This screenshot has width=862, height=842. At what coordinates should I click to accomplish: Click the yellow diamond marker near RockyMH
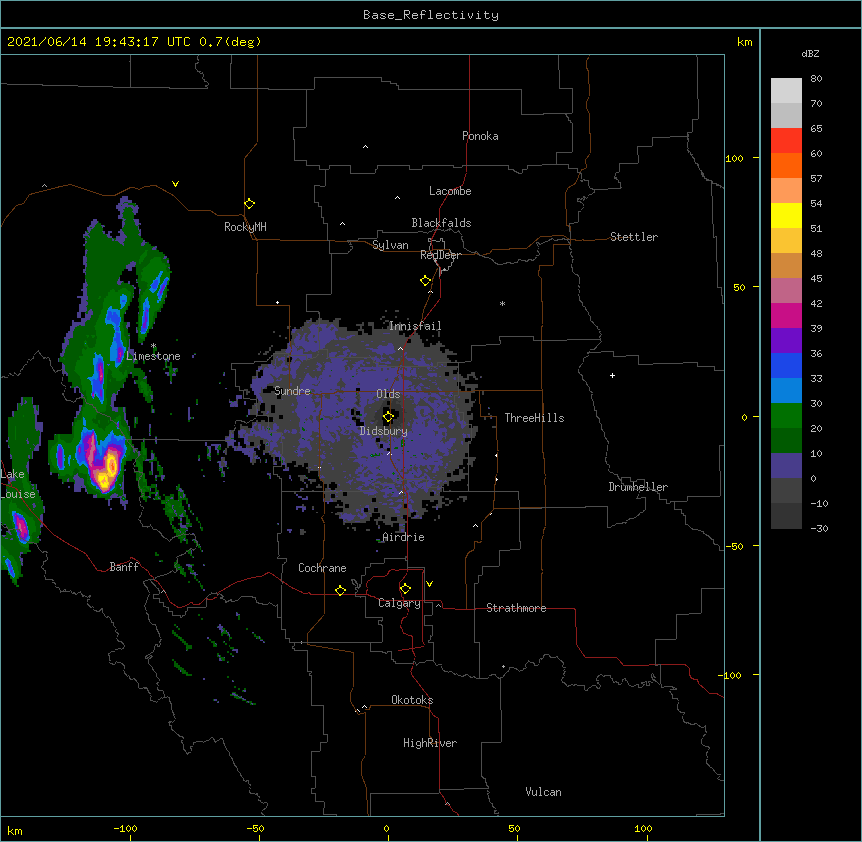click(x=250, y=204)
